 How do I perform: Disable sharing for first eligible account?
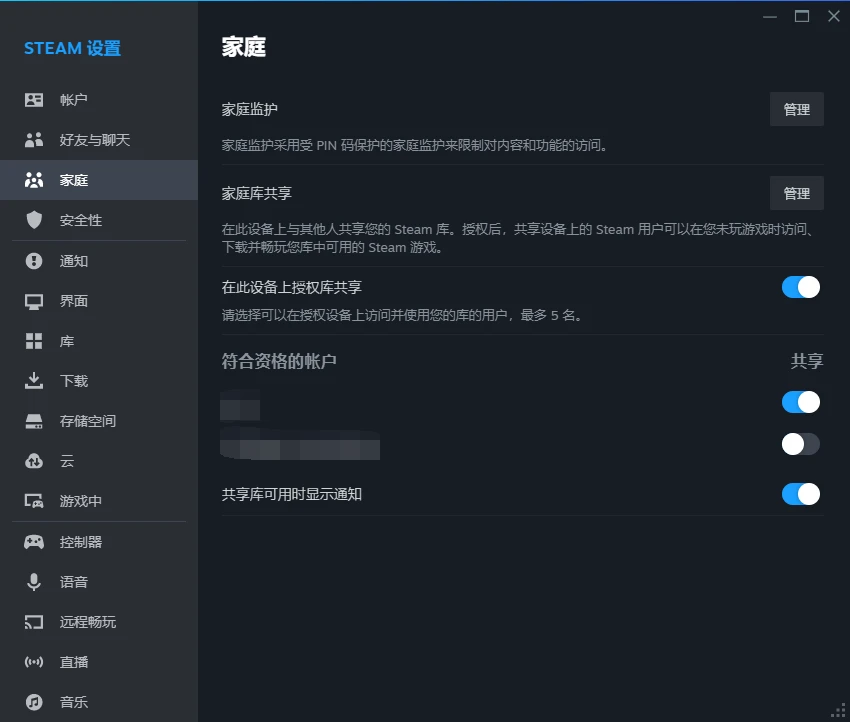pos(801,402)
